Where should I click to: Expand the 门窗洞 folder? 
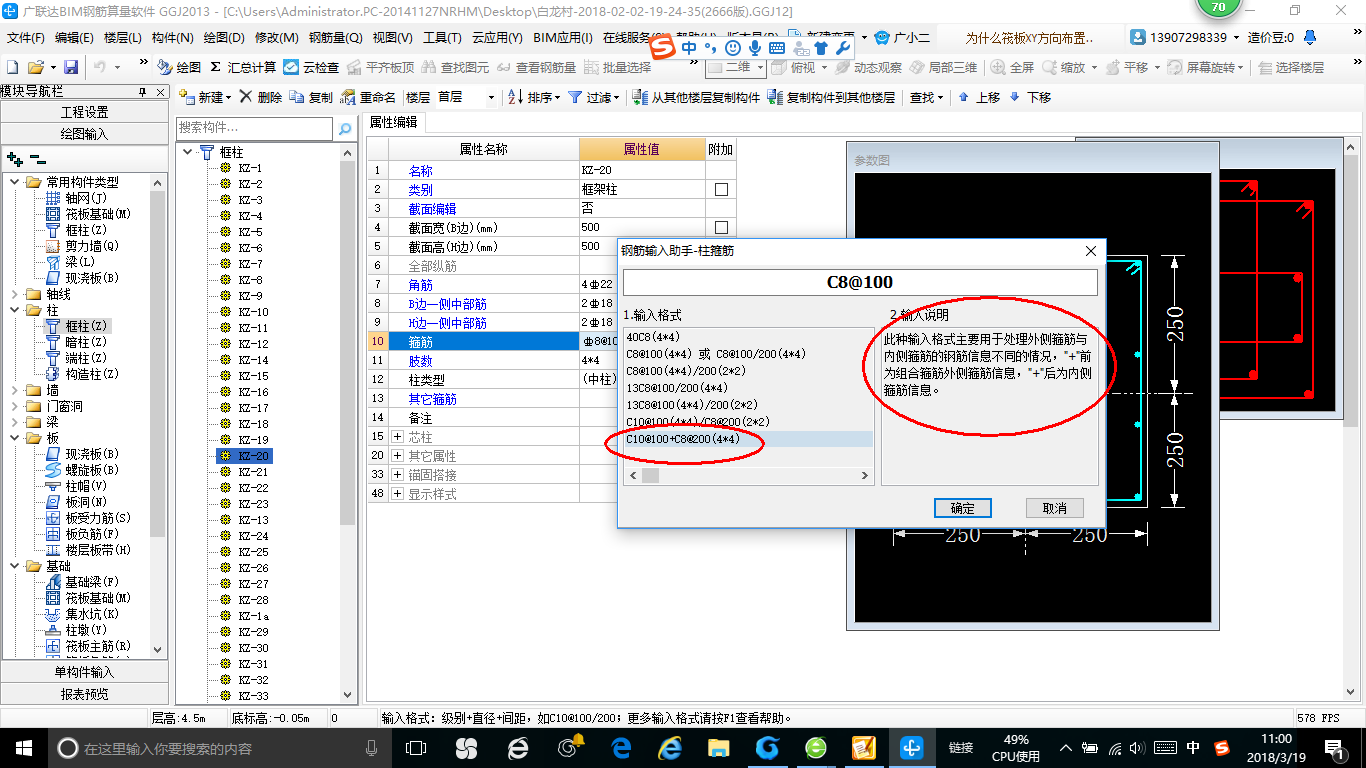coord(14,406)
